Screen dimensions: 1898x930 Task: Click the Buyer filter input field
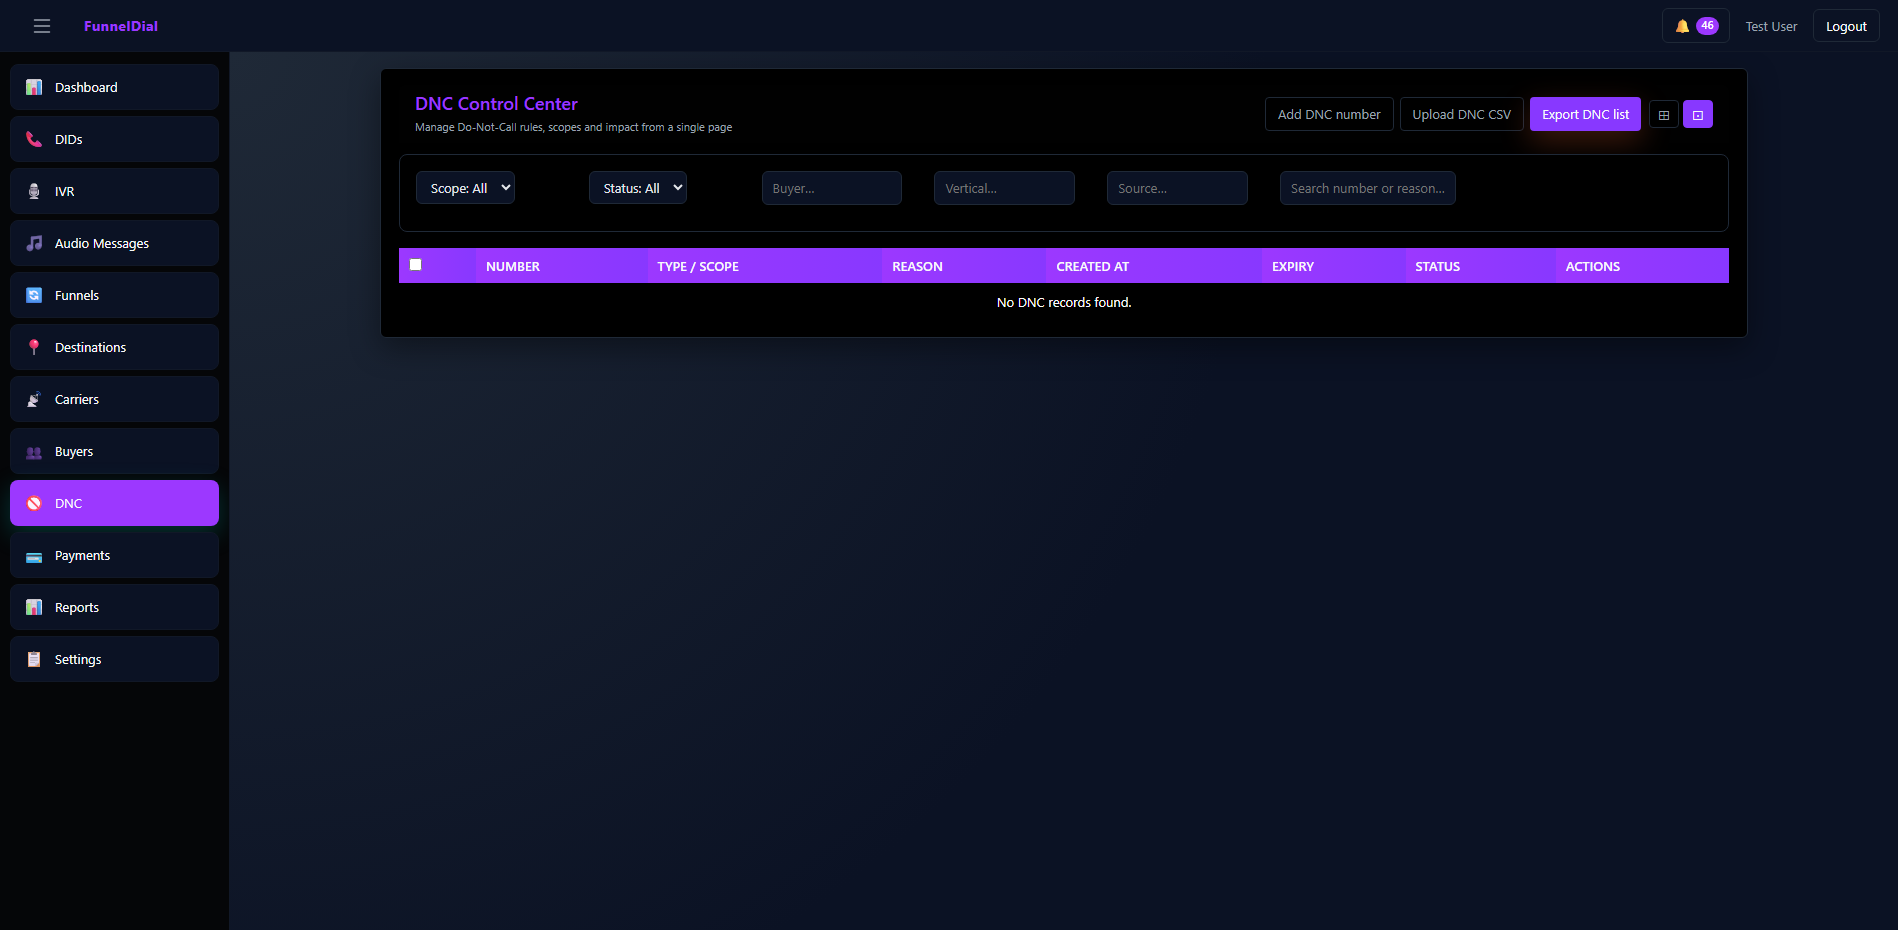[x=831, y=188]
